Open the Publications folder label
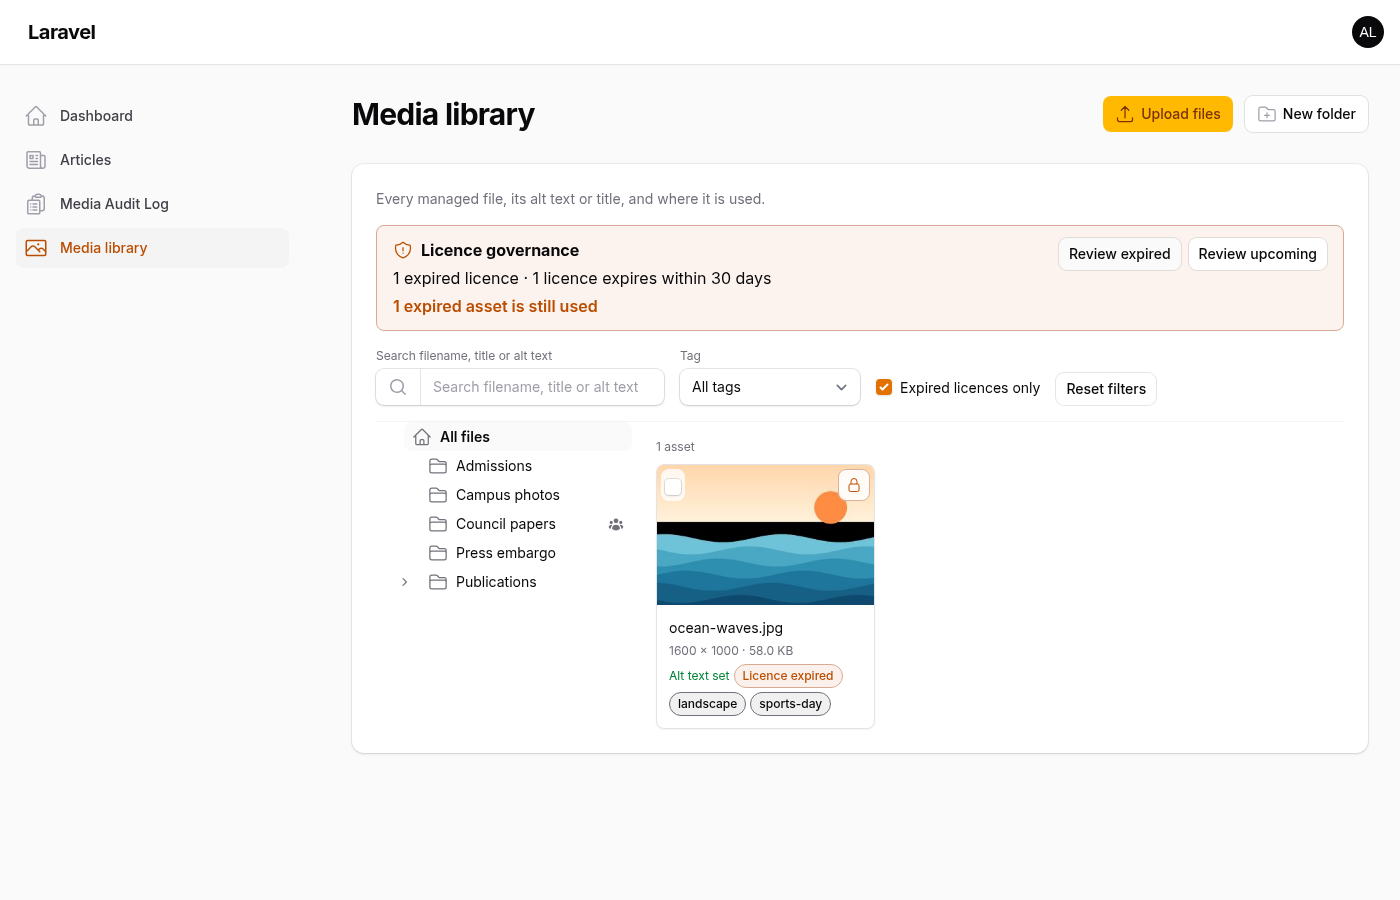1400x900 pixels. point(496,582)
